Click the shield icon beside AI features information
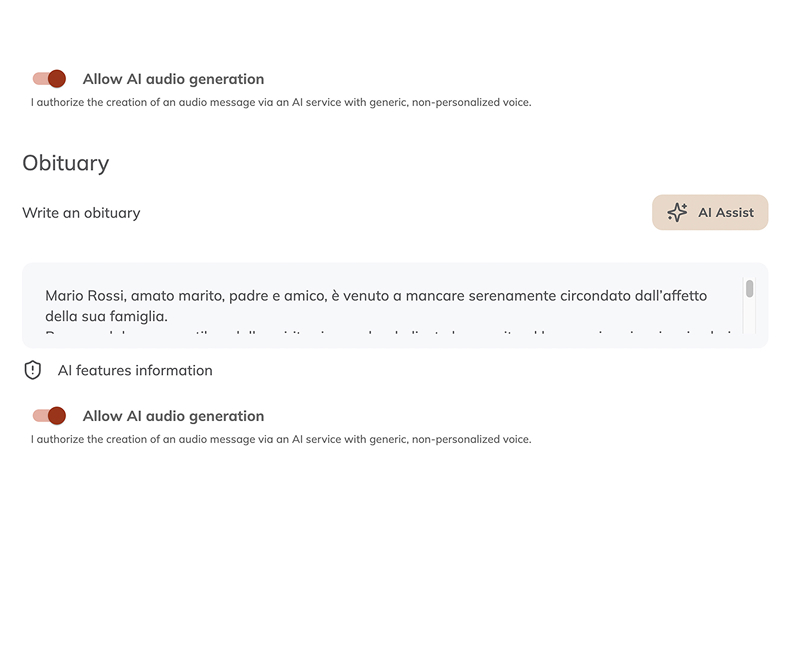 (33, 370)
